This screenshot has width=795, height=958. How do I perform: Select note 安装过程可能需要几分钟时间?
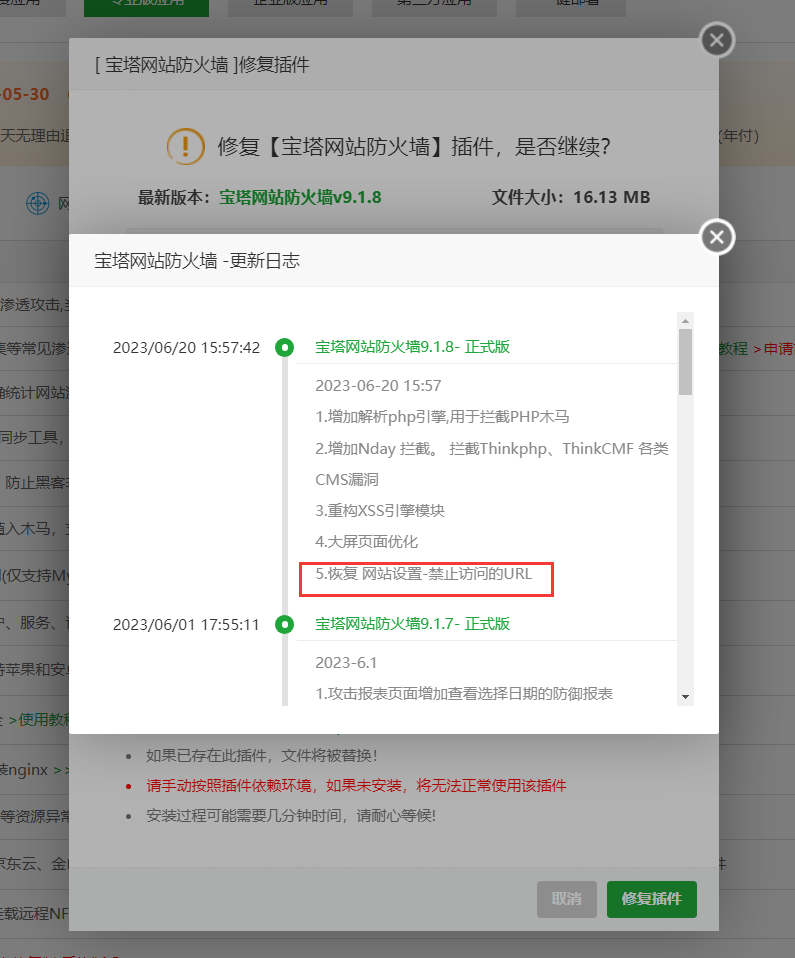291,816
